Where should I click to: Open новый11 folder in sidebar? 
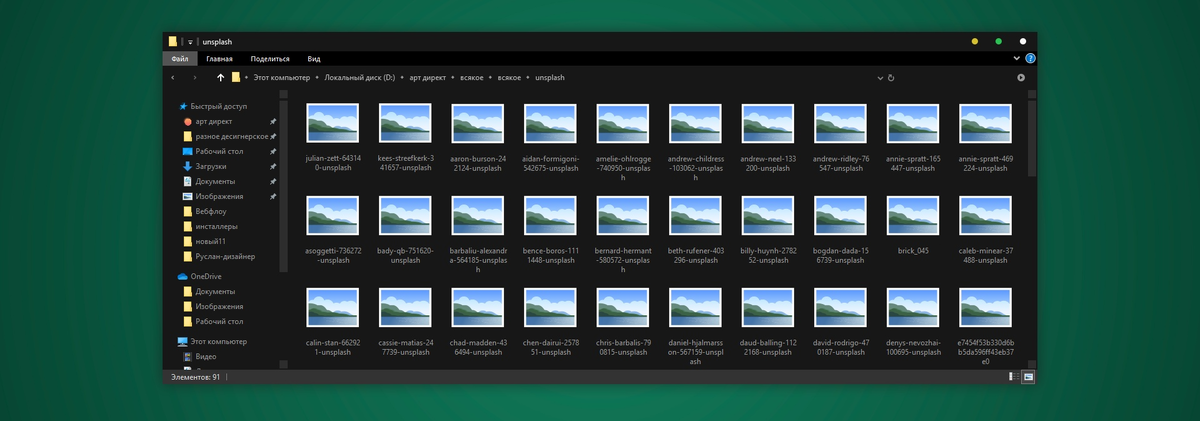[x=205, y=241]
